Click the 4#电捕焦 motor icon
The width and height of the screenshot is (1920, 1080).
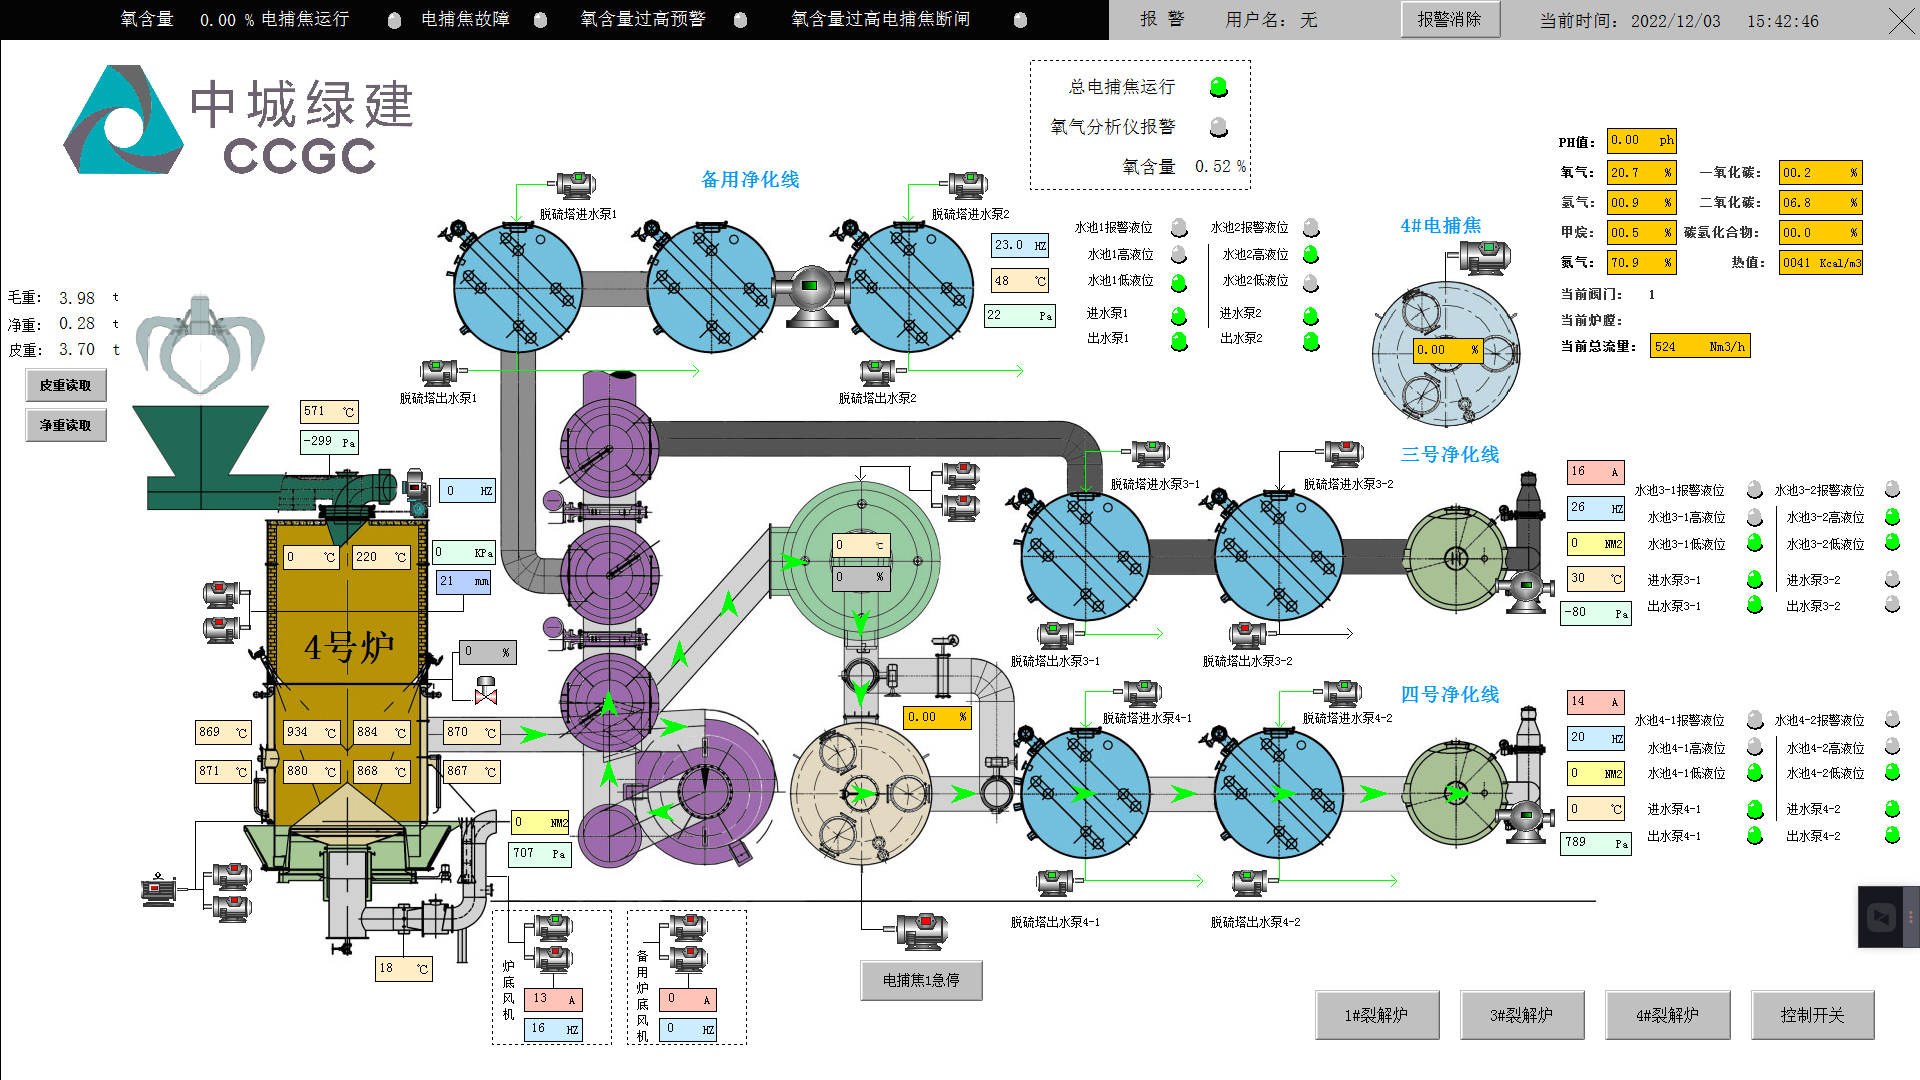pyautogui.click(x=1485, y=257)
